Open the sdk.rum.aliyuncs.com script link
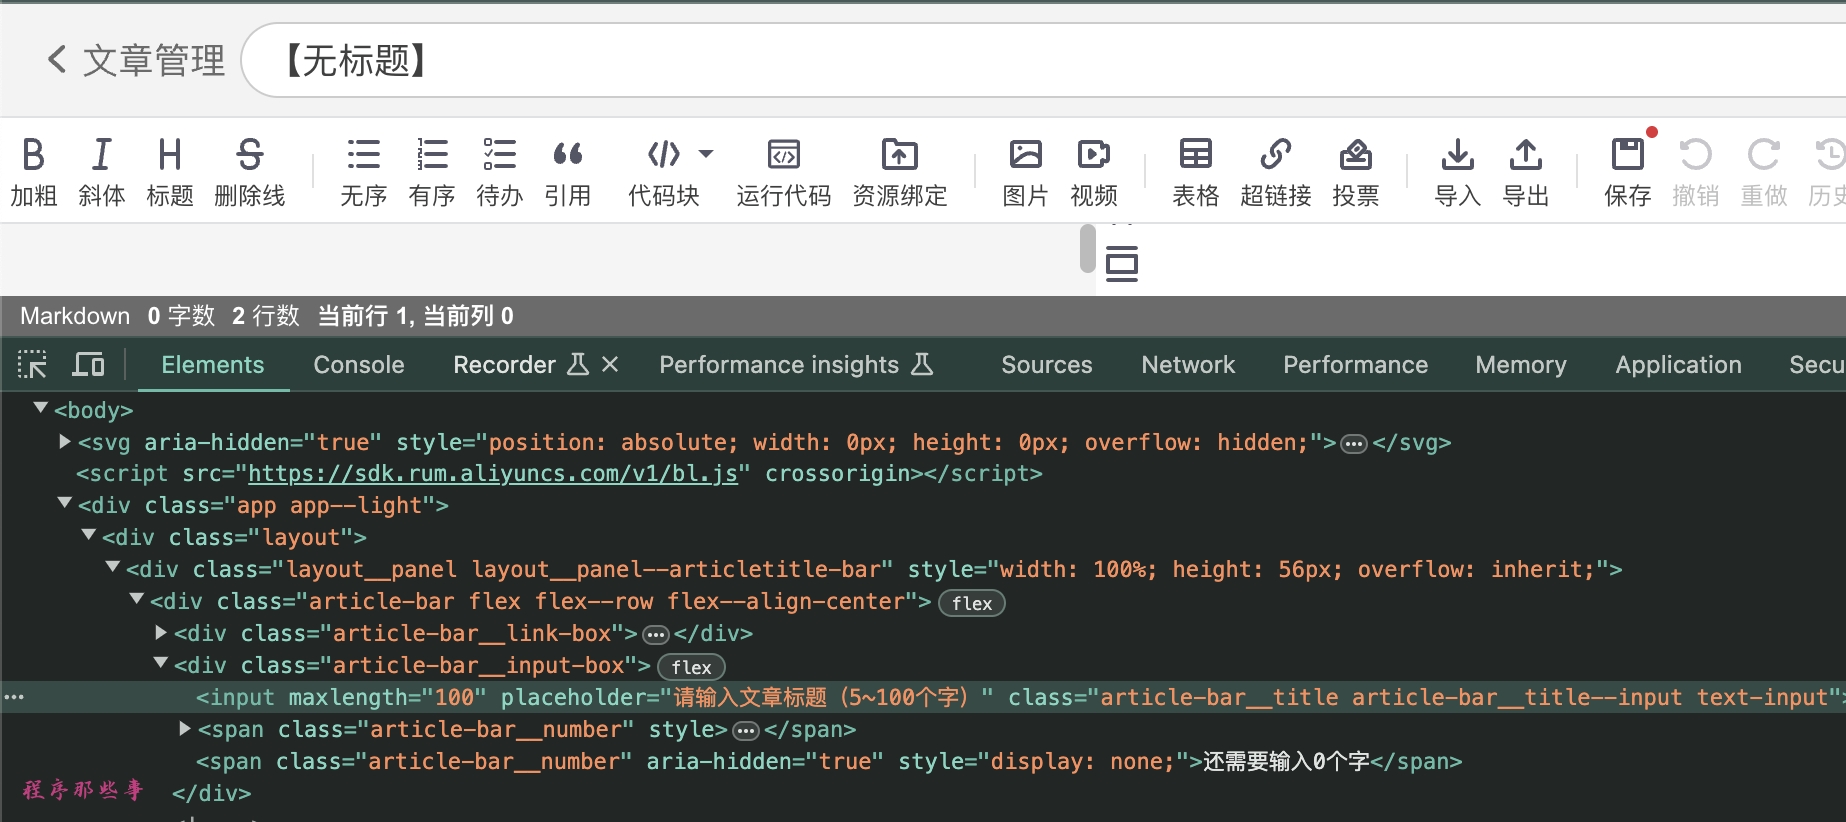Screen dimensions: 1846x822 [492, 474]
